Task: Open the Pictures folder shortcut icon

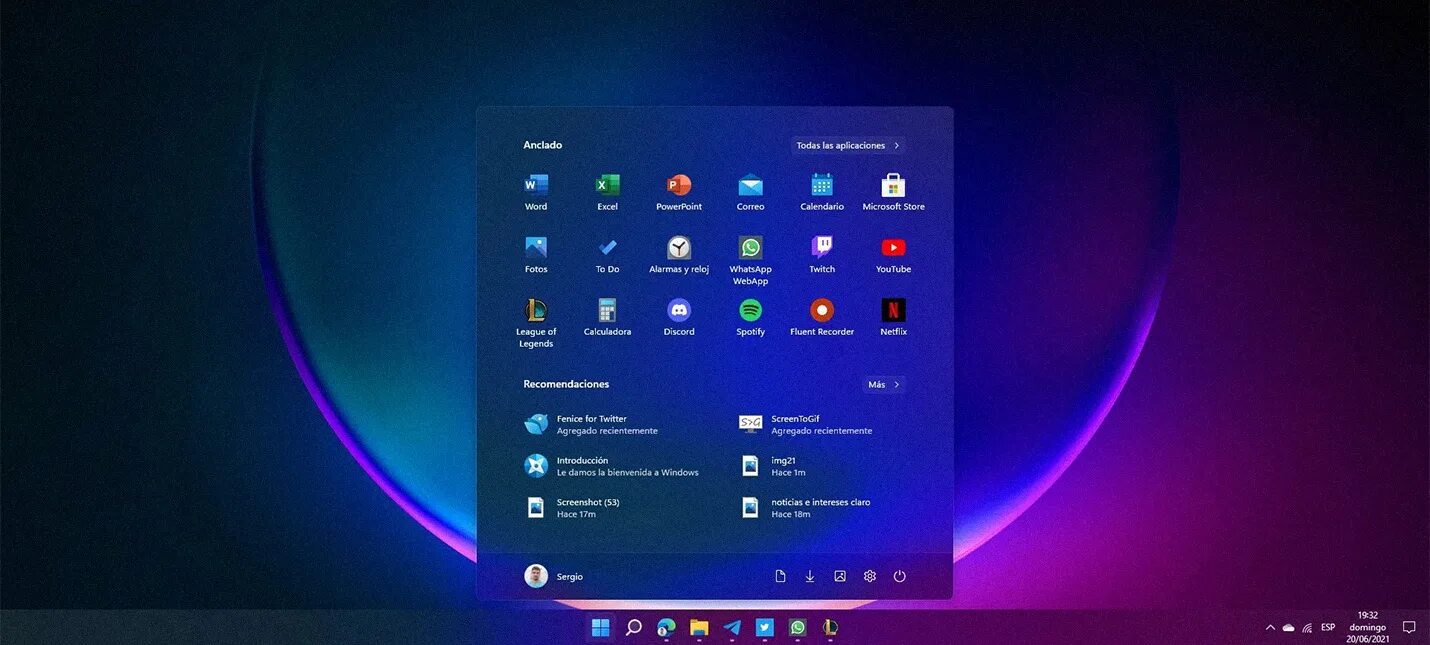Action: click(840, 576)
